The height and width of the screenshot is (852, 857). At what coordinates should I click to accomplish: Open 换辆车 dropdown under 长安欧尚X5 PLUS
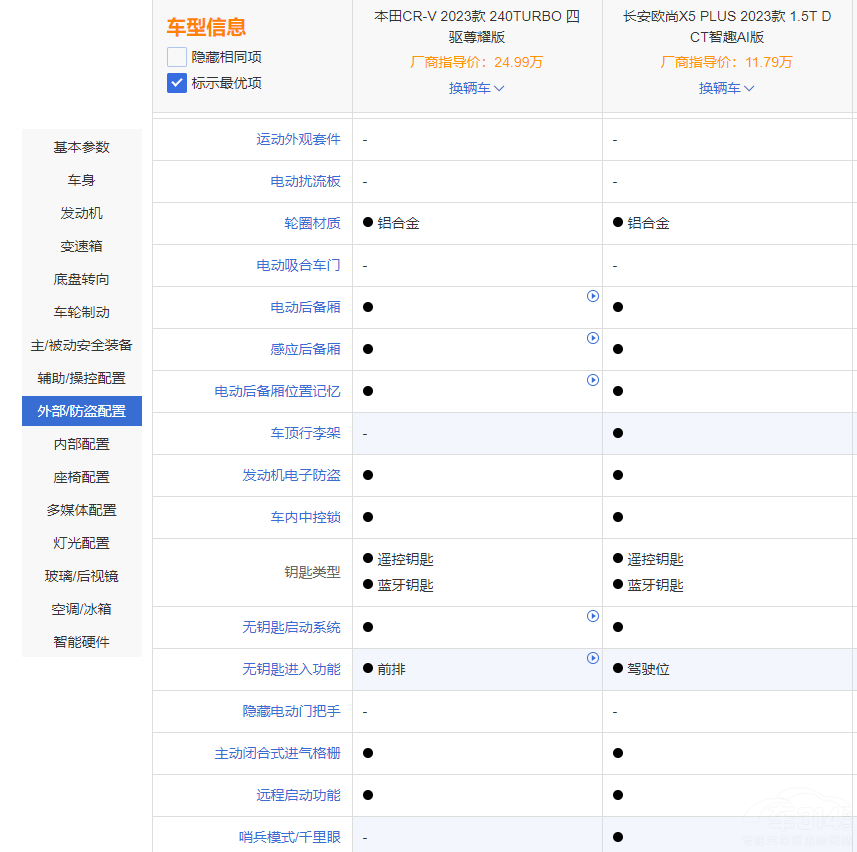point(726,88)
